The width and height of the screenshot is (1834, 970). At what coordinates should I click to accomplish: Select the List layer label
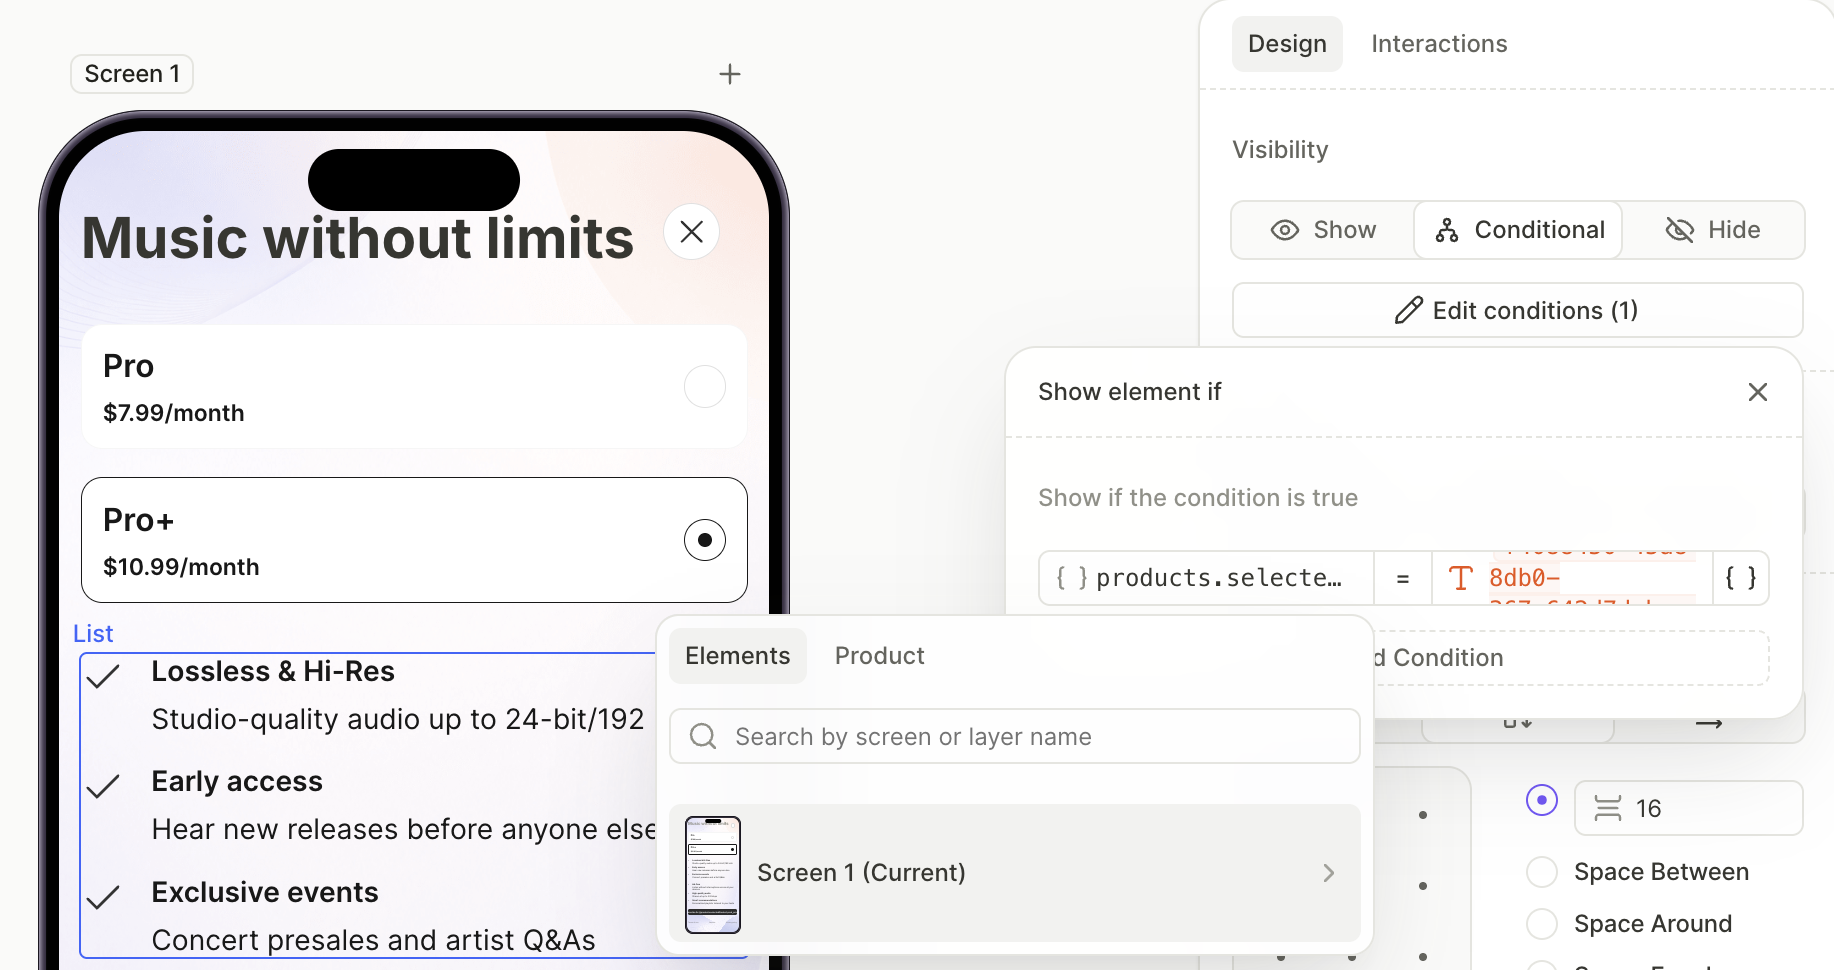coord(93,634)
